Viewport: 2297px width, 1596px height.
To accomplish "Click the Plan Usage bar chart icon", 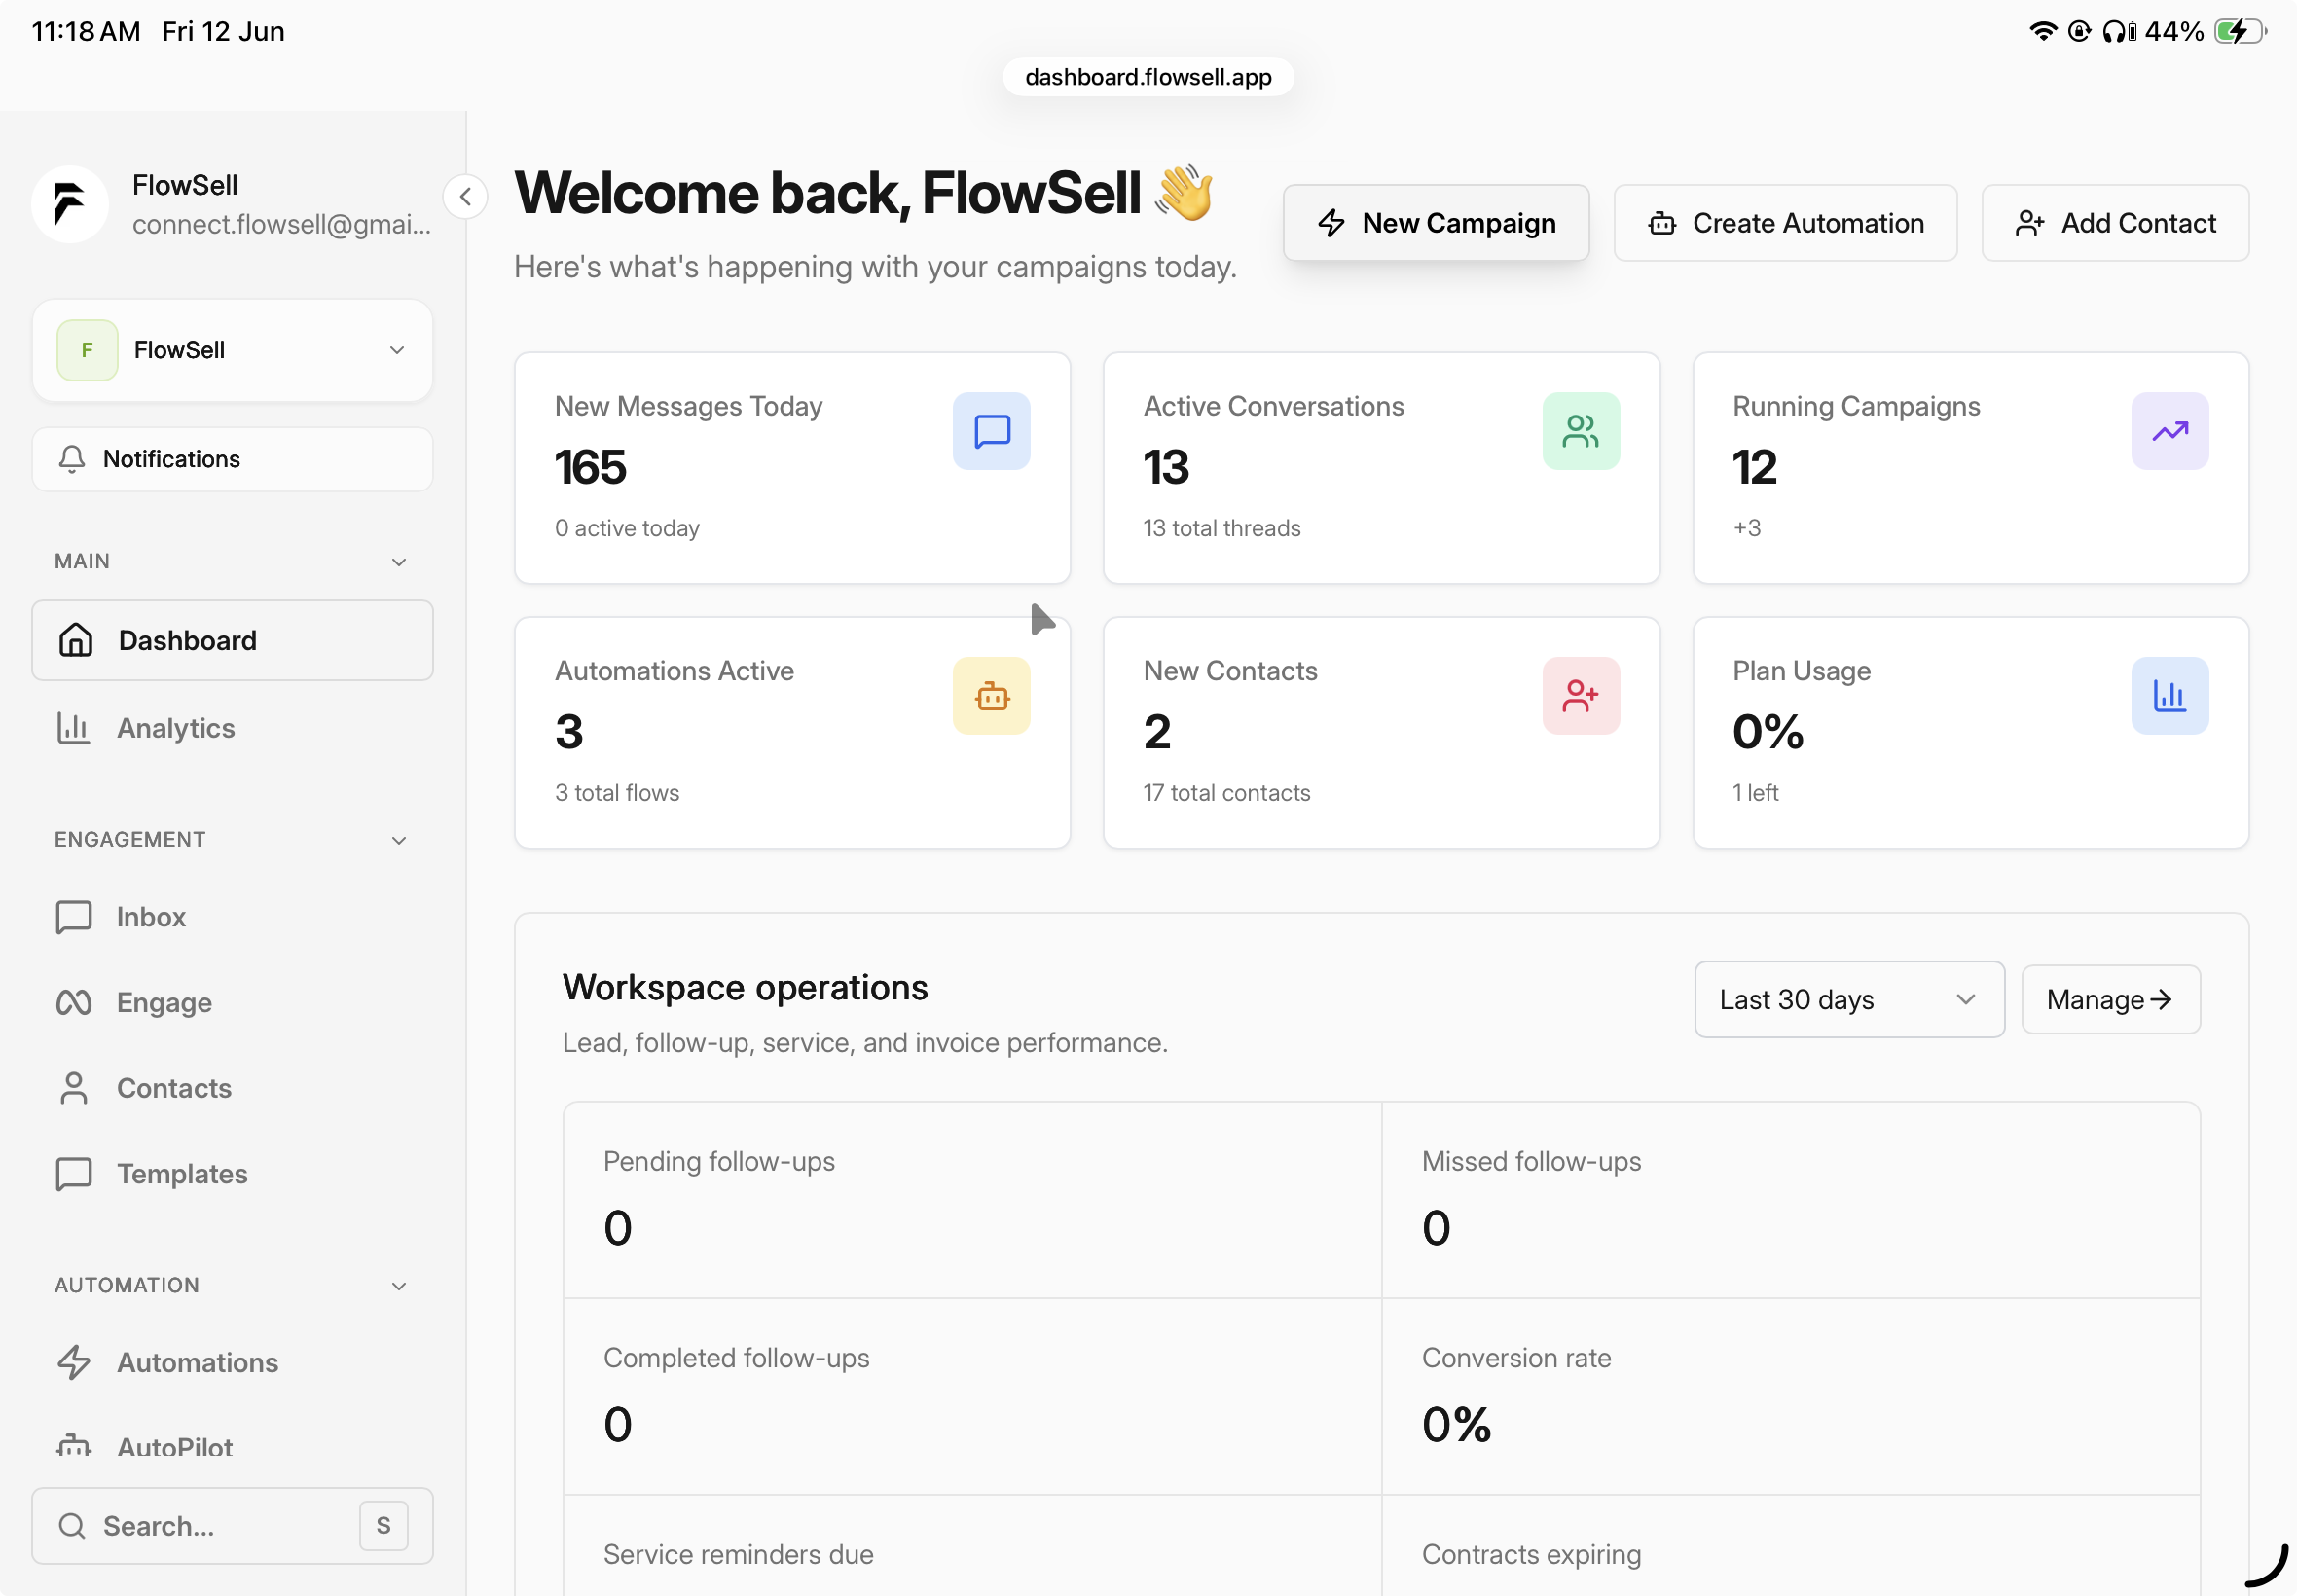I will click(2170, 696).
